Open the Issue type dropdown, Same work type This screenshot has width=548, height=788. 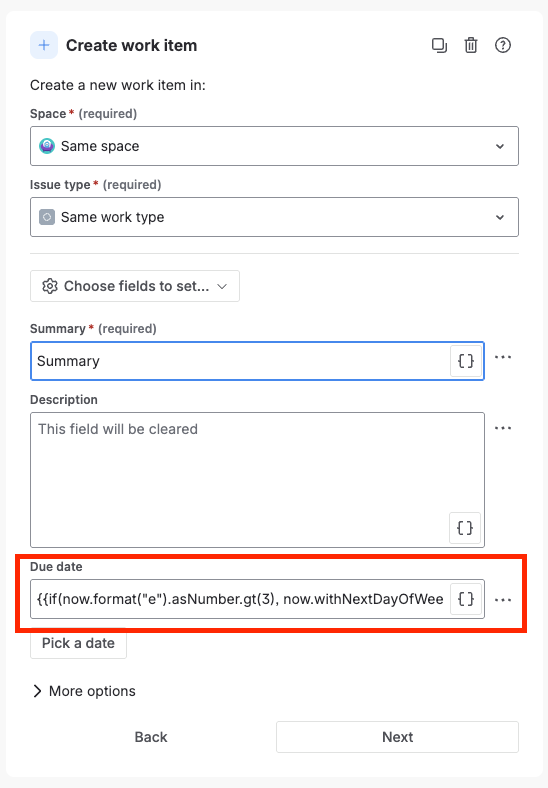click(275, 217)
